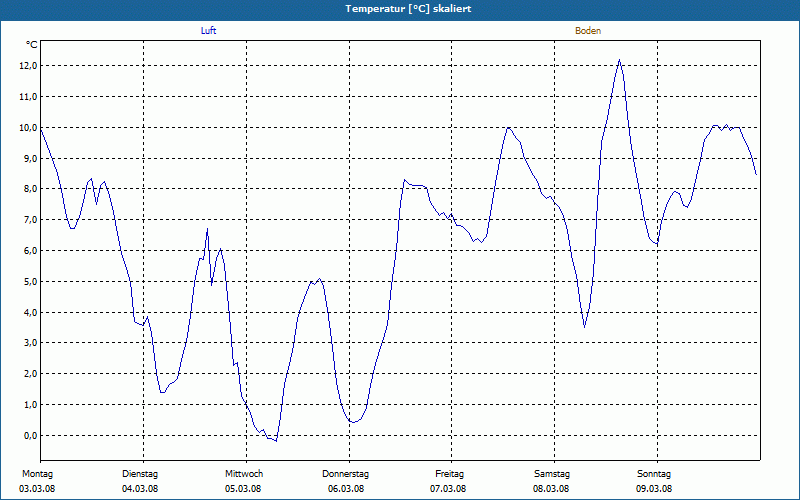Click the 'Samstag' day label
Image resolution: width=800 pixels, height=500 pixels.
552,474
